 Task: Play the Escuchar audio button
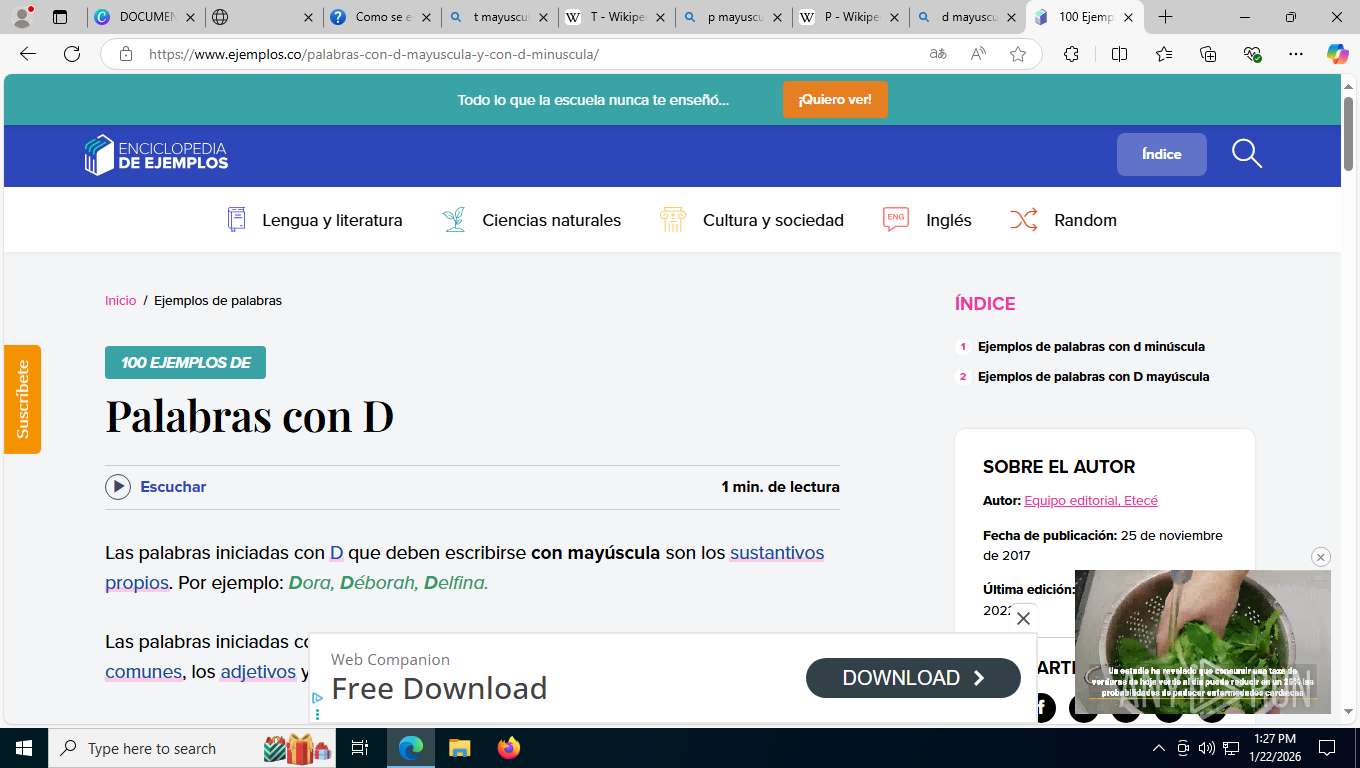tap(118, 487)
